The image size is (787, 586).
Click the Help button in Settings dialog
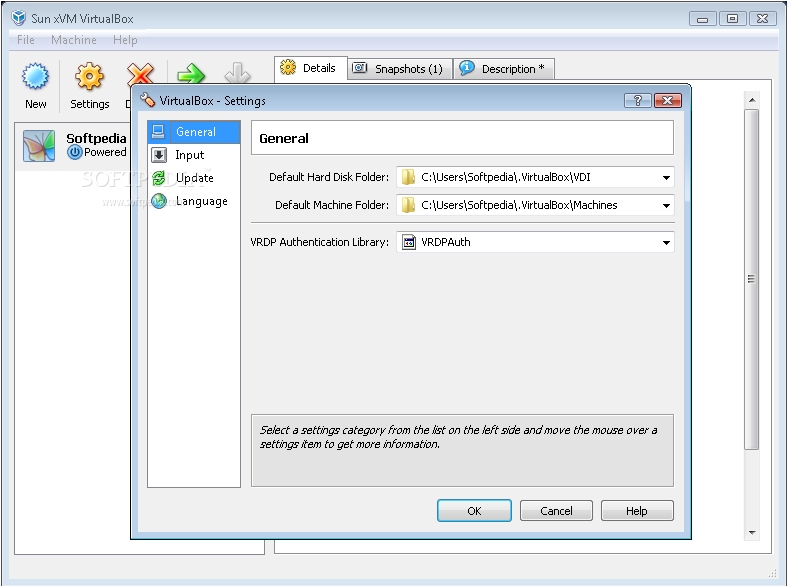(x=637, y=511)
